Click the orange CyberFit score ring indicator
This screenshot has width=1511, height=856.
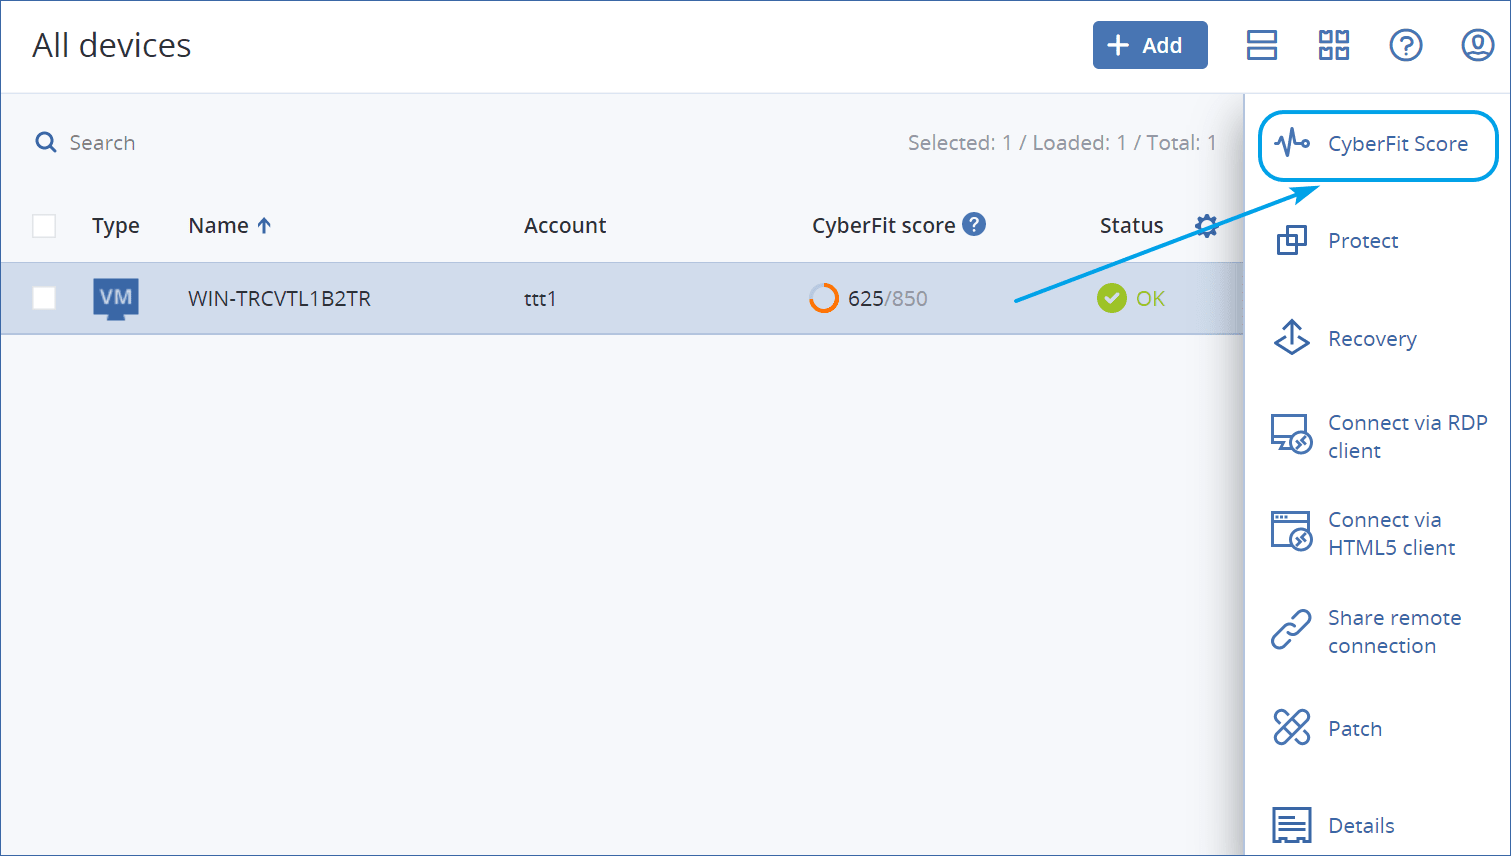click(824, 298)
